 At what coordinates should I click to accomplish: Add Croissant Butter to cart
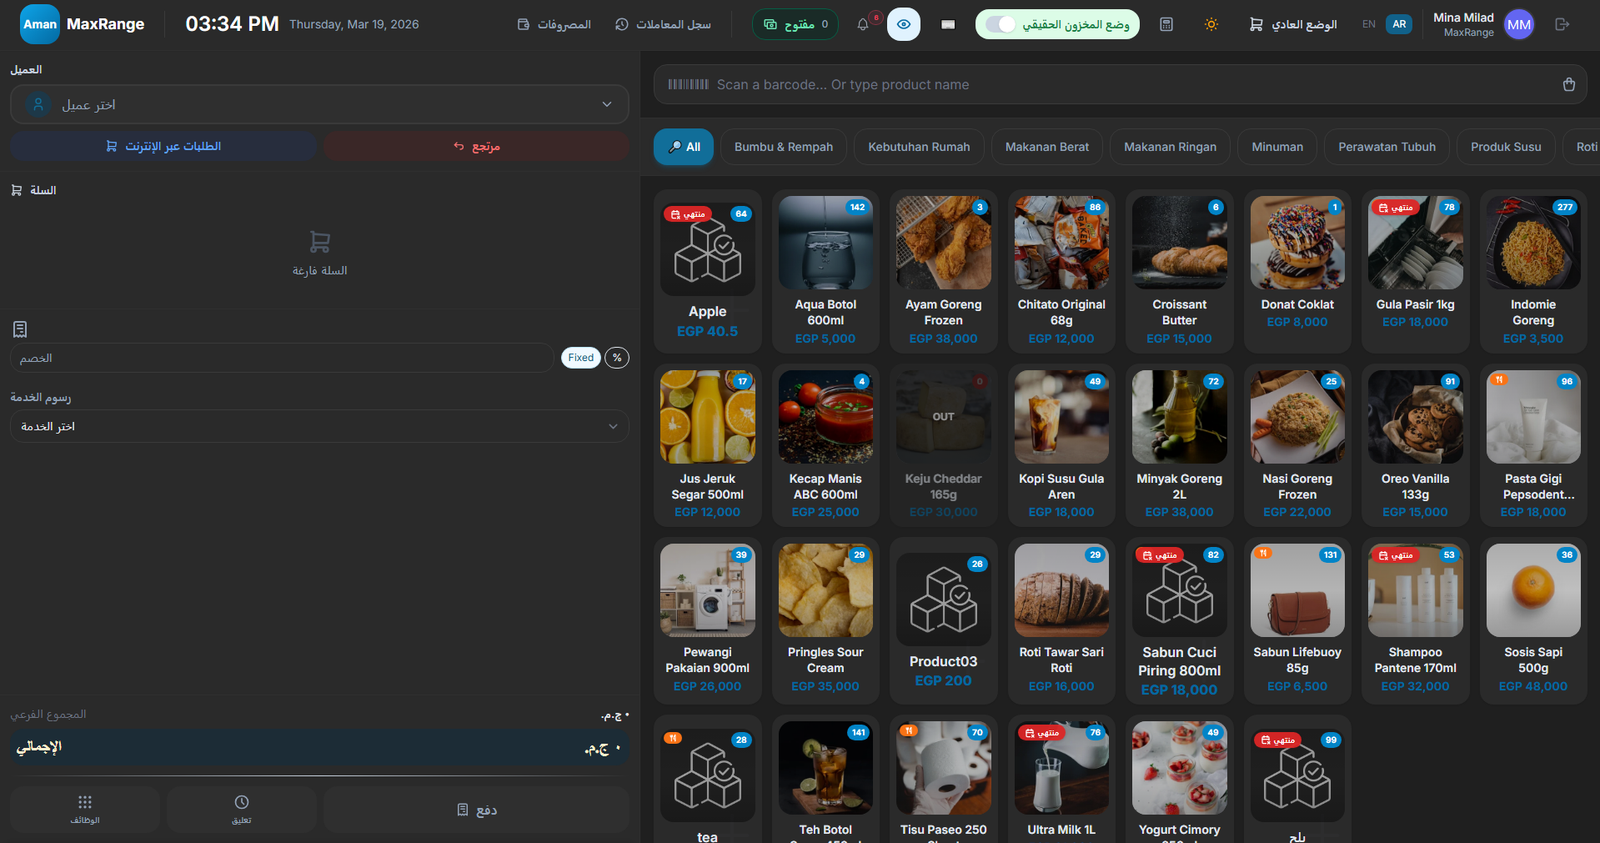point(1180,271)
